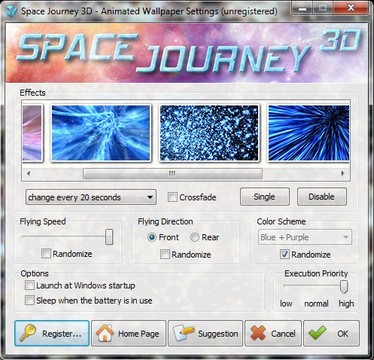Enable the Crossfade checkbox

(x=172, y=197)
